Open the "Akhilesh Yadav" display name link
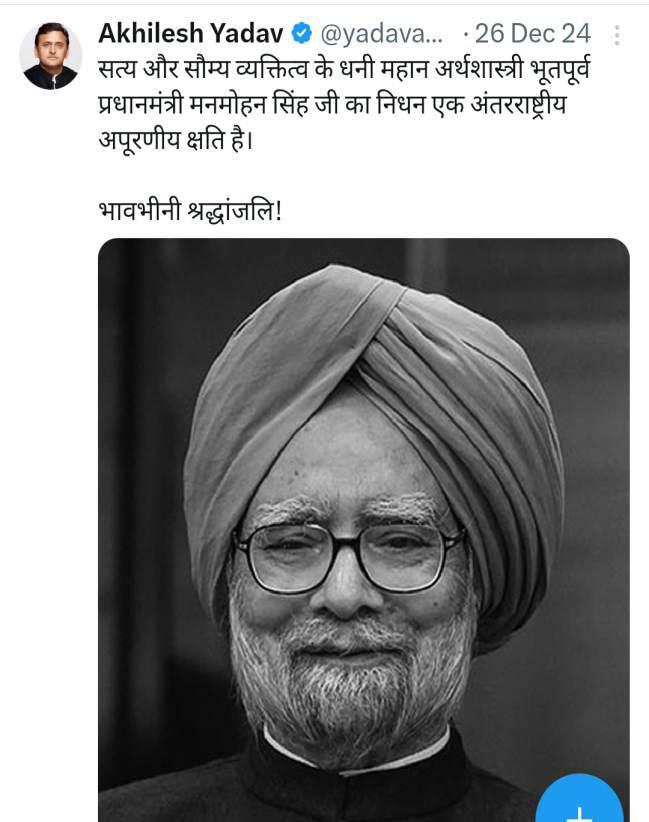 click(x=191, y=34)
